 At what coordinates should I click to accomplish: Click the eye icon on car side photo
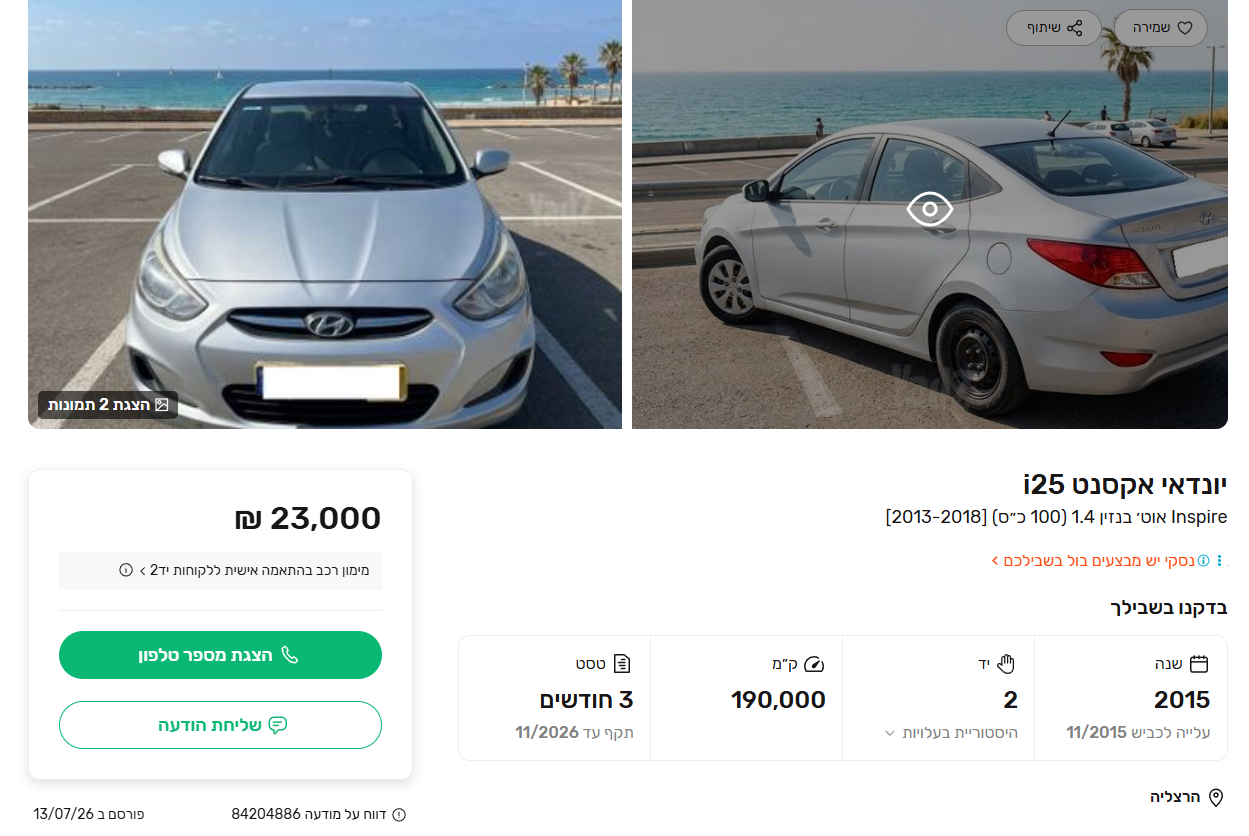tap(930, 209)
